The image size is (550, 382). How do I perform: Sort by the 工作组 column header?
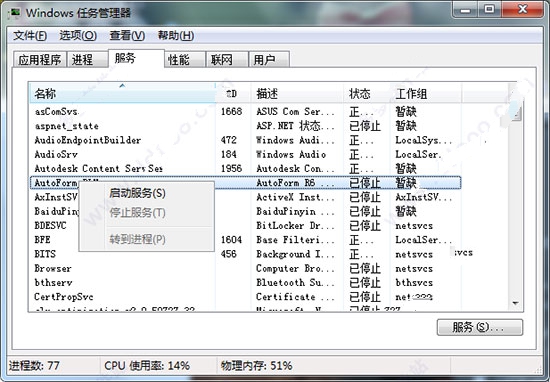426,94
